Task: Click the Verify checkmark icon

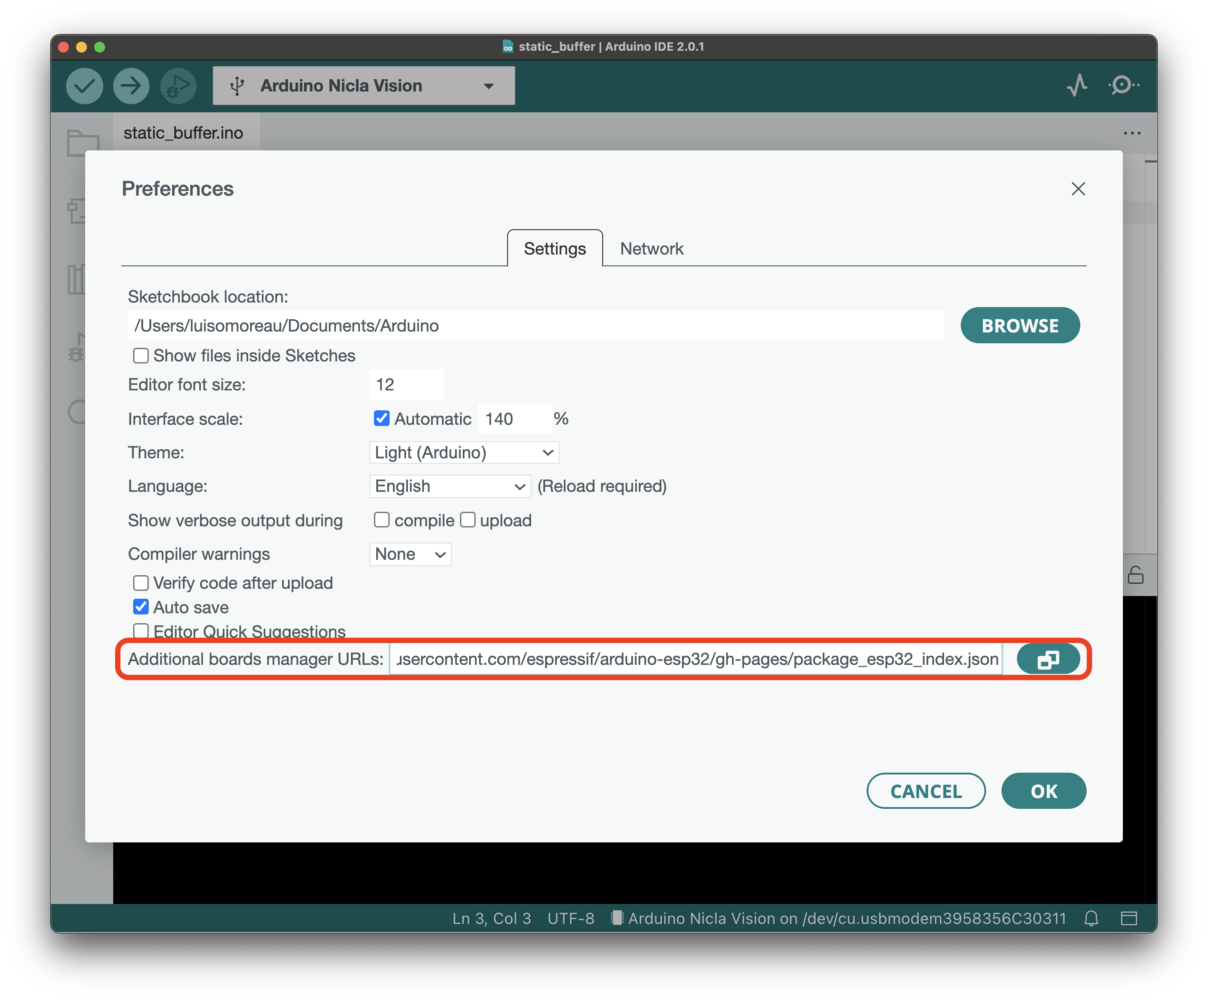Action: click(85, 86)
